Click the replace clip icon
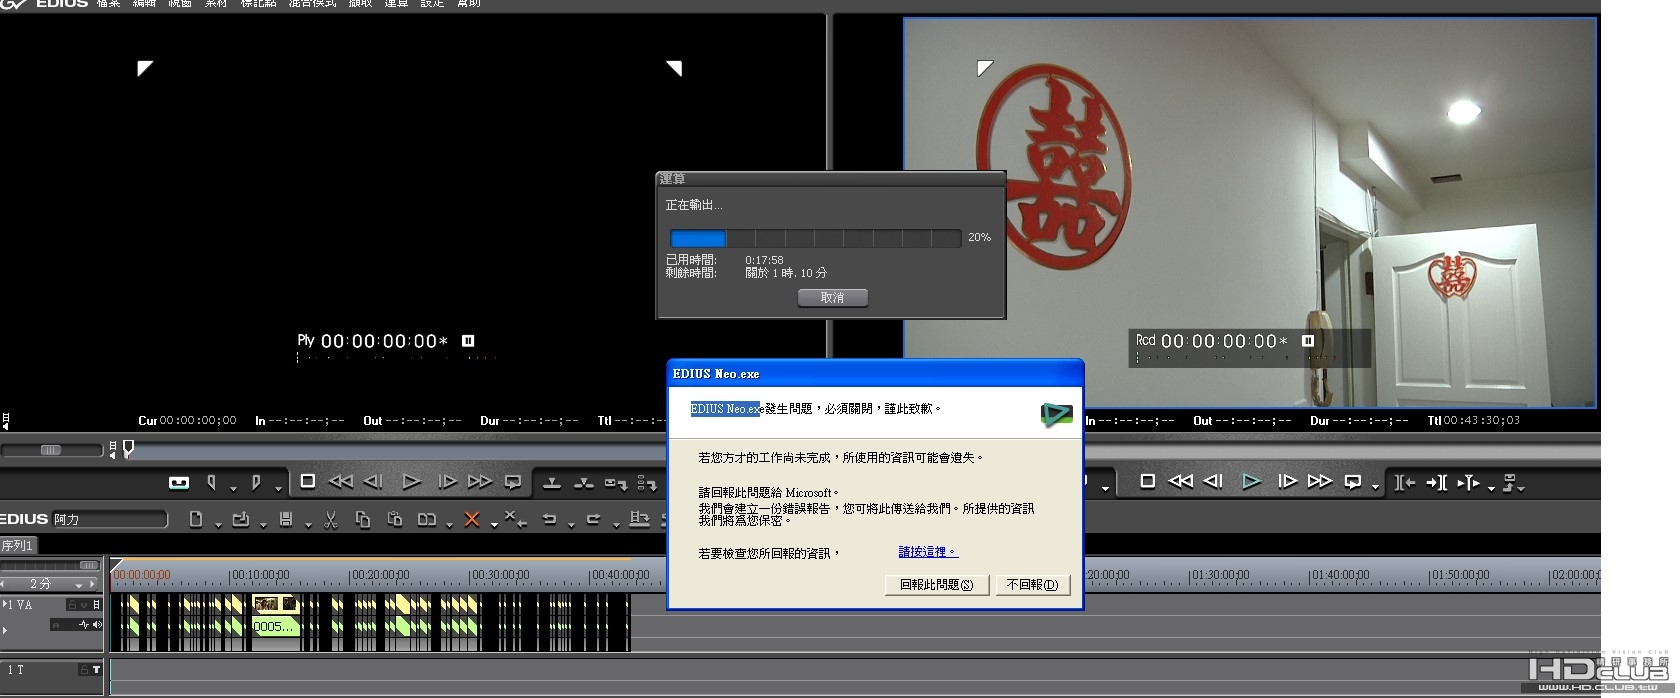 click(427, 519)
